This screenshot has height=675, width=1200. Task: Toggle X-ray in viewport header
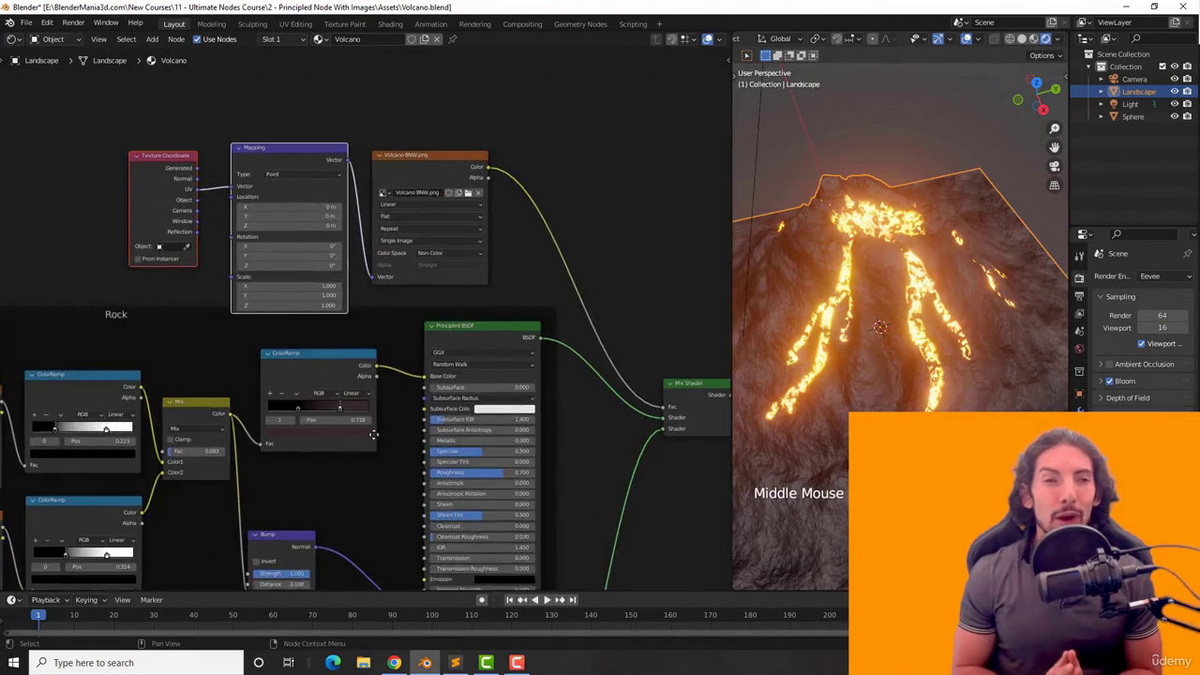tap(993, 39)
